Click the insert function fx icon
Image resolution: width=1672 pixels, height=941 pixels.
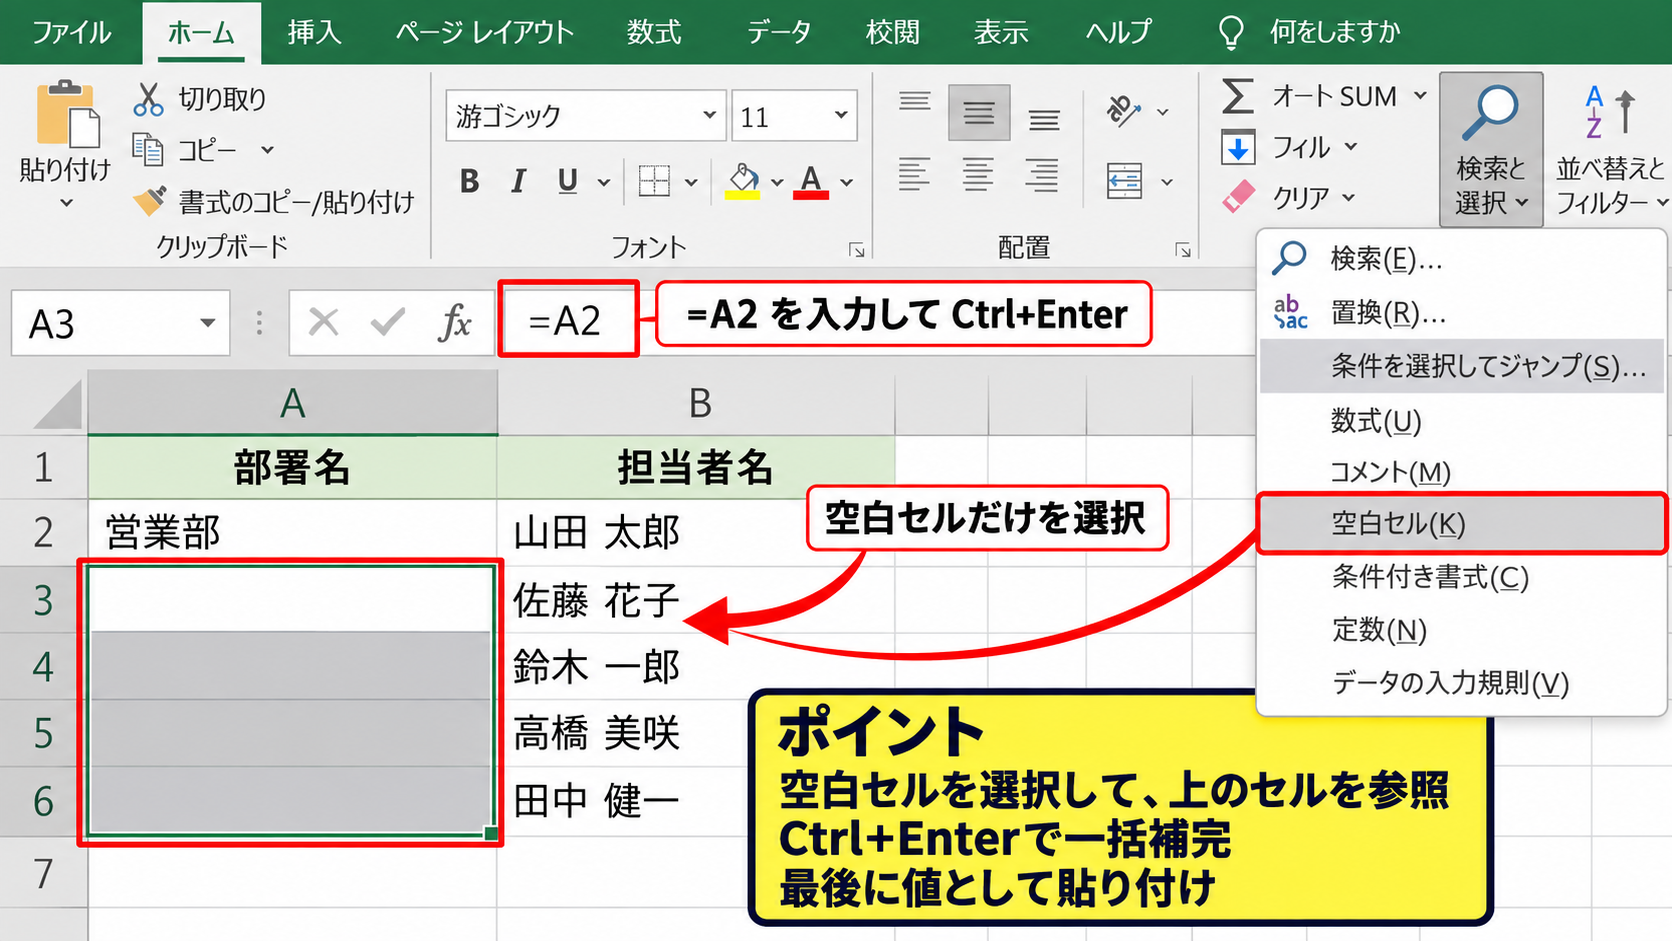pyautogui.click(x=454, y=322)
